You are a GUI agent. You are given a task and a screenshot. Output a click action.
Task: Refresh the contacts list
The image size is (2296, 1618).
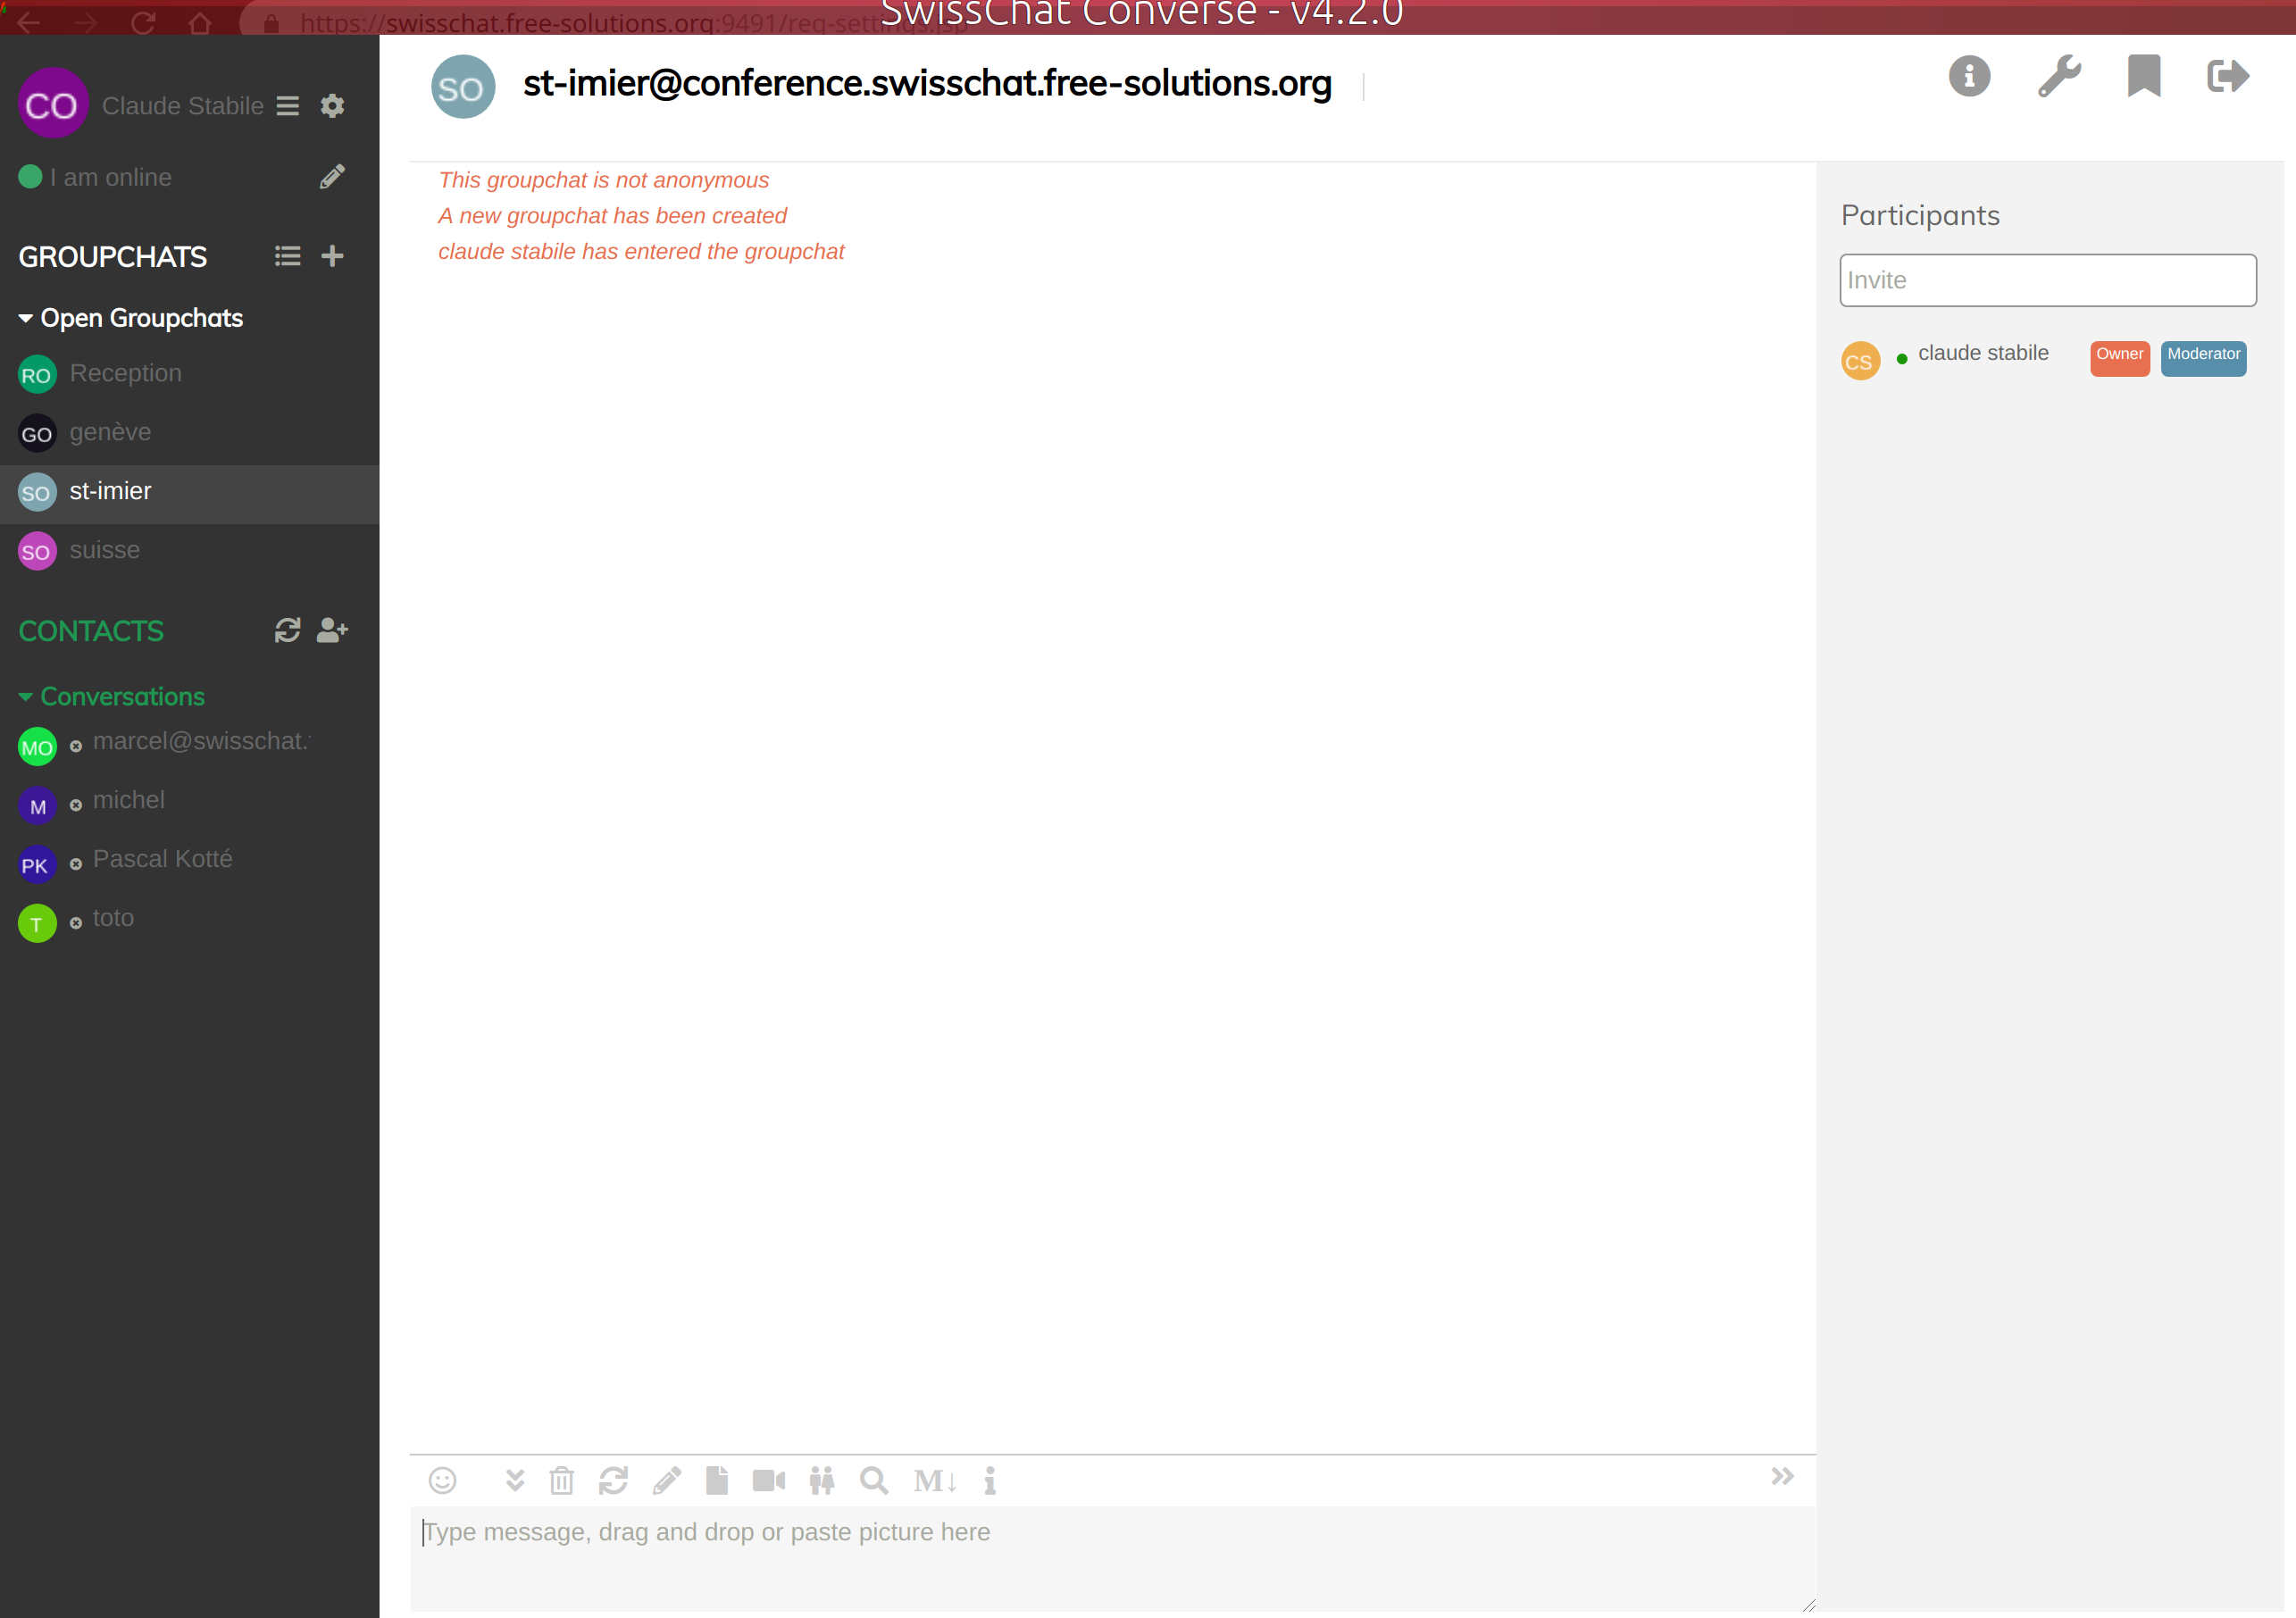pos(288,630)
